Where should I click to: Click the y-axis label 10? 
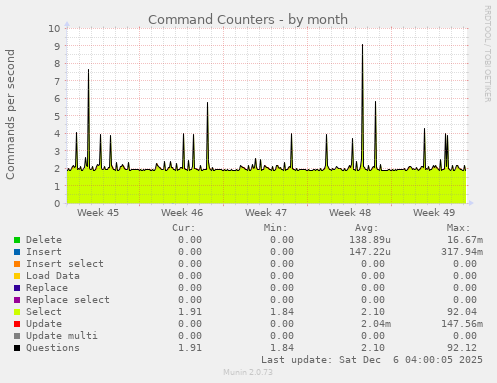click(54, 28)
